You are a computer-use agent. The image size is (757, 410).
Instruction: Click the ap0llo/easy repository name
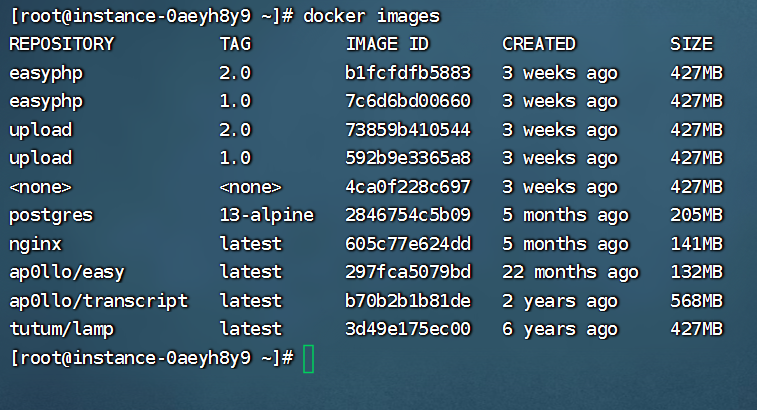[67, 273]
